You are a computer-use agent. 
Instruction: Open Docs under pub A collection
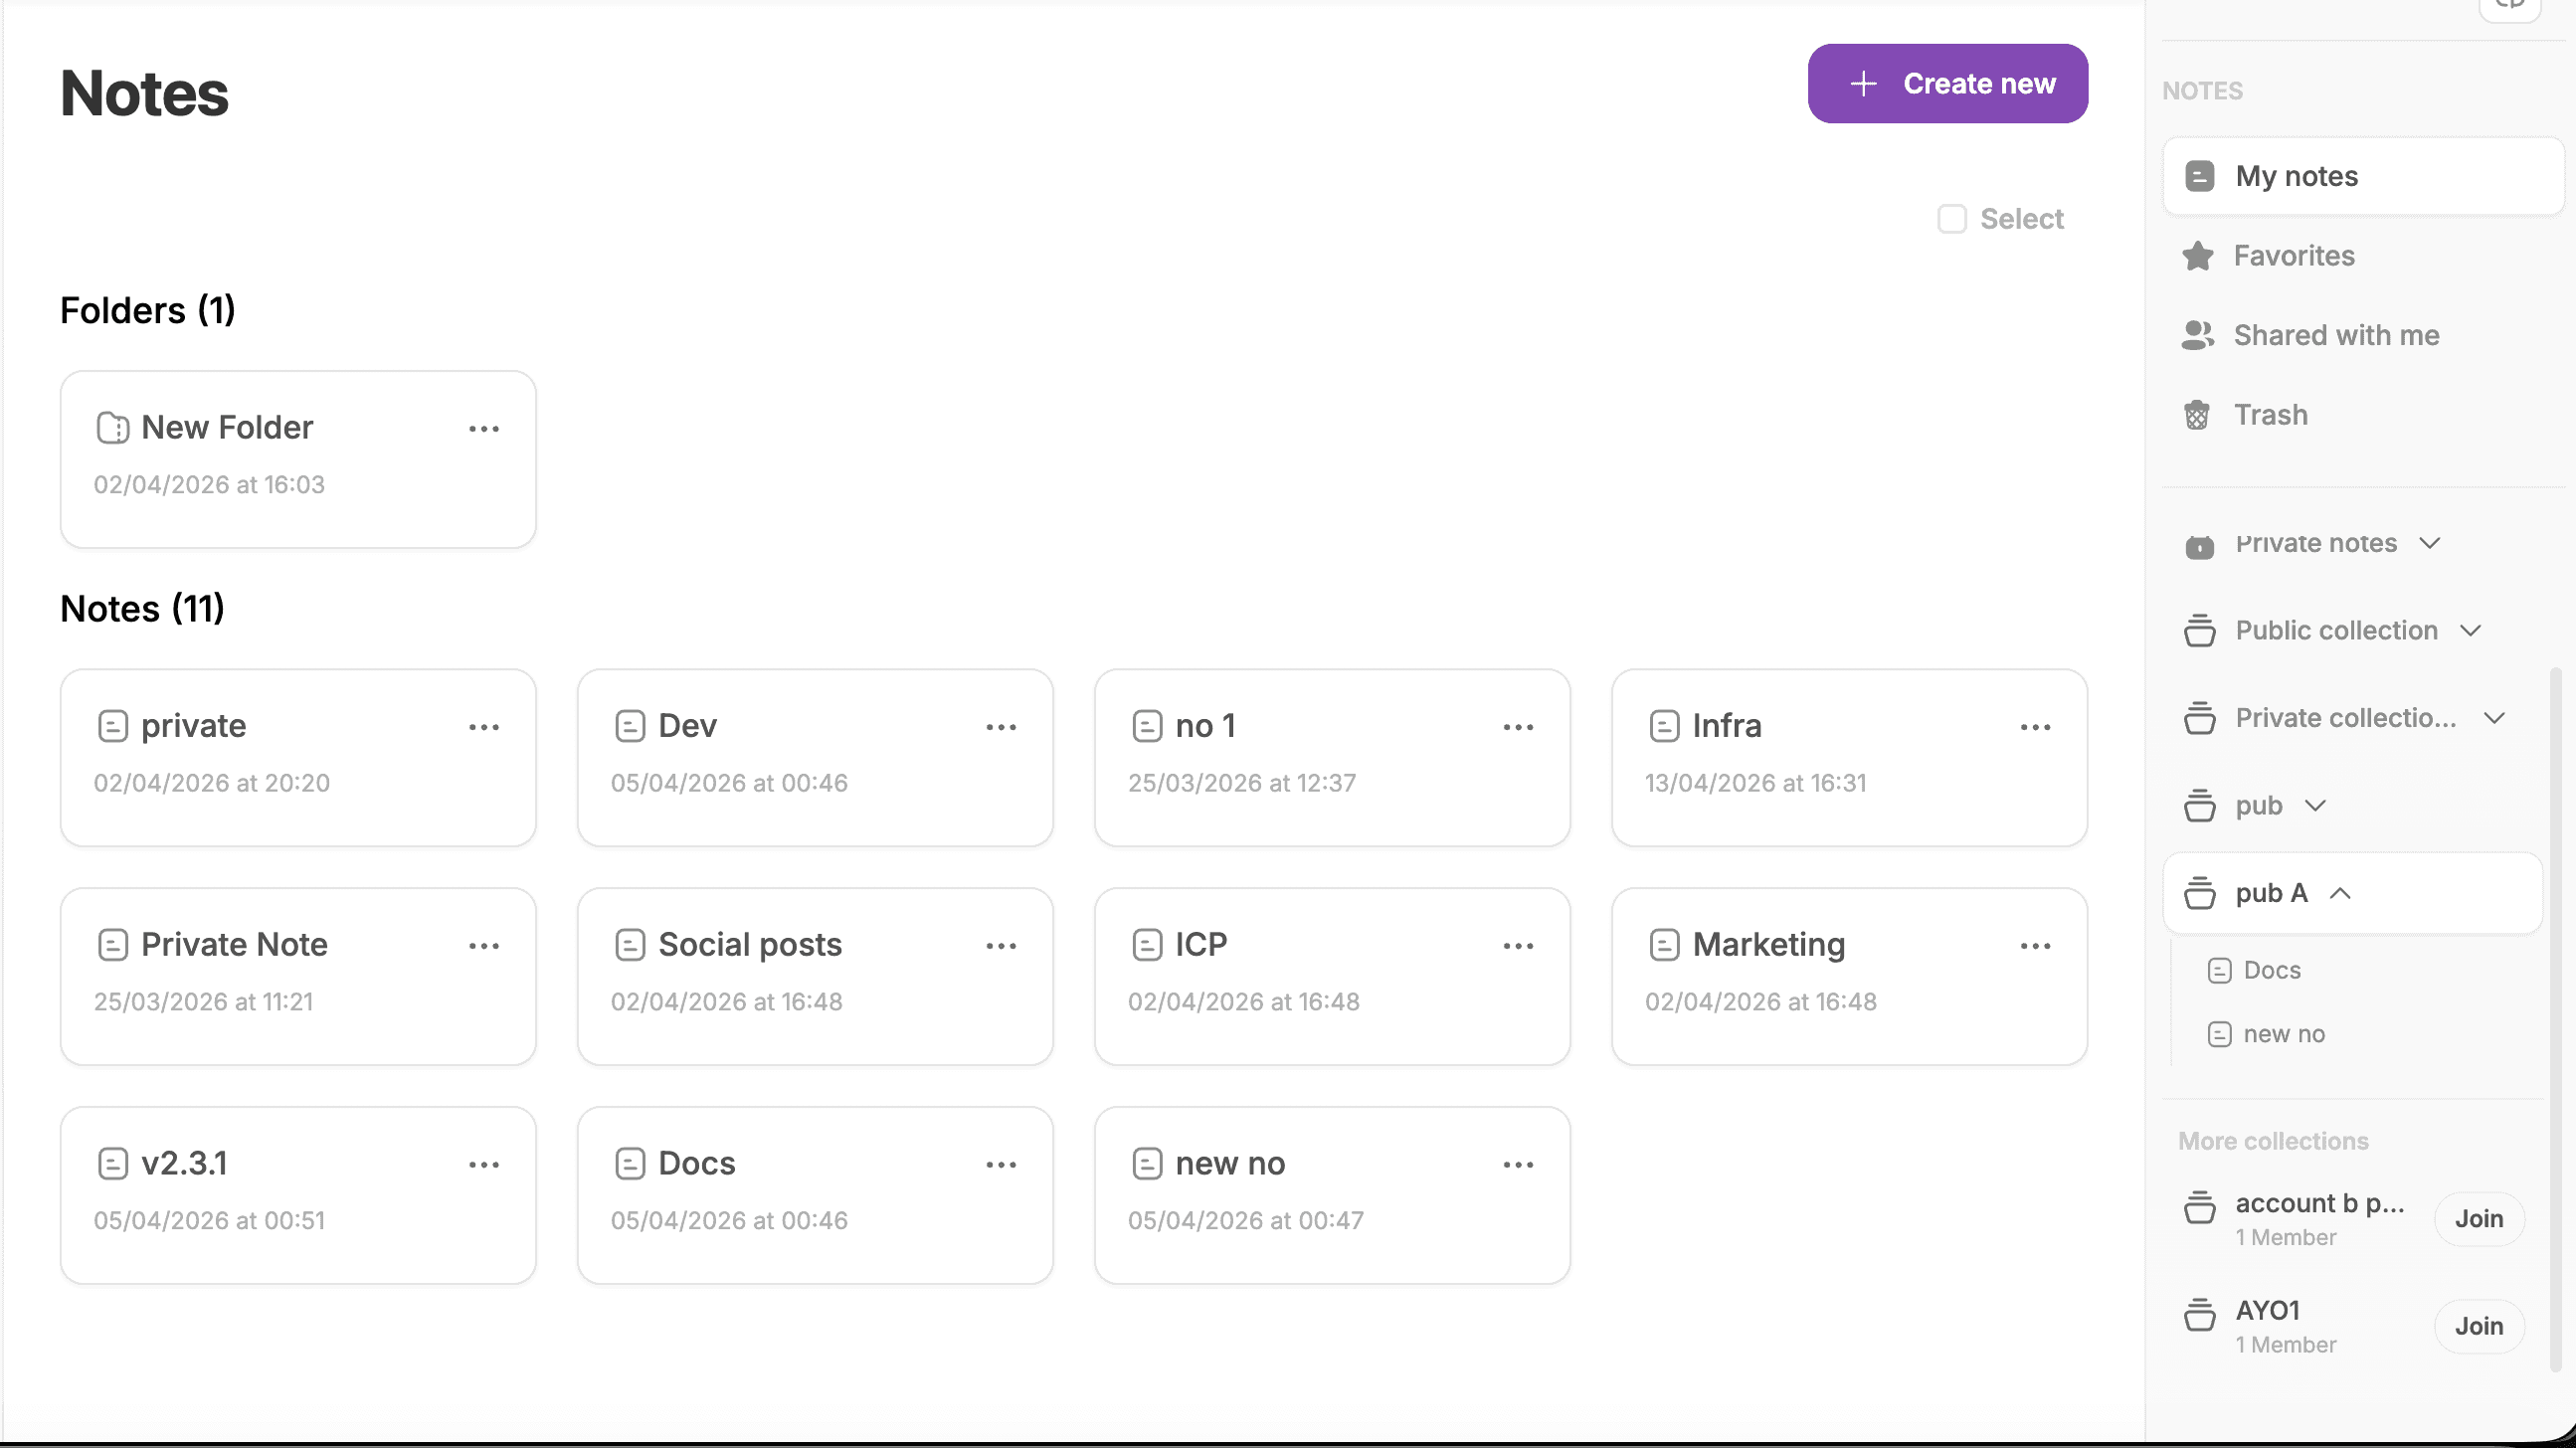(x=2271, y=970)
